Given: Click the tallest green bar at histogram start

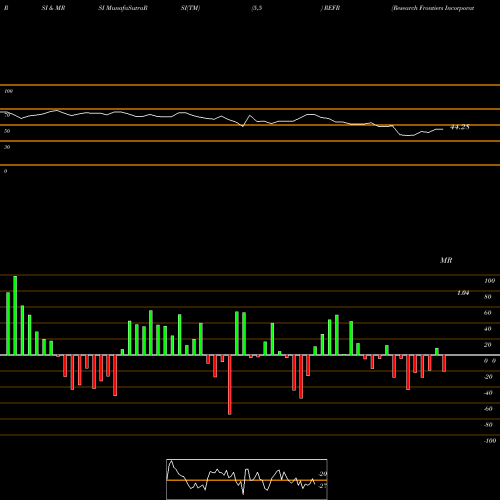Looking at the screenshot, I should (x=15, y=315).
